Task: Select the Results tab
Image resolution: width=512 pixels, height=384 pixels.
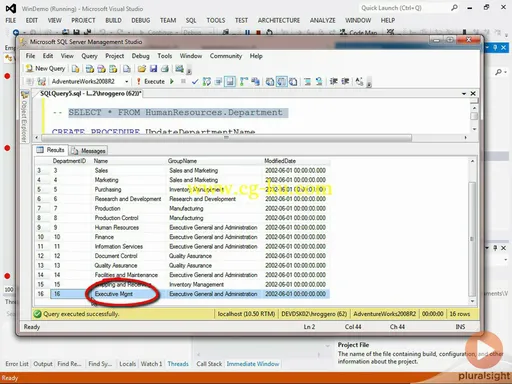Action: [x=51, y=150]
